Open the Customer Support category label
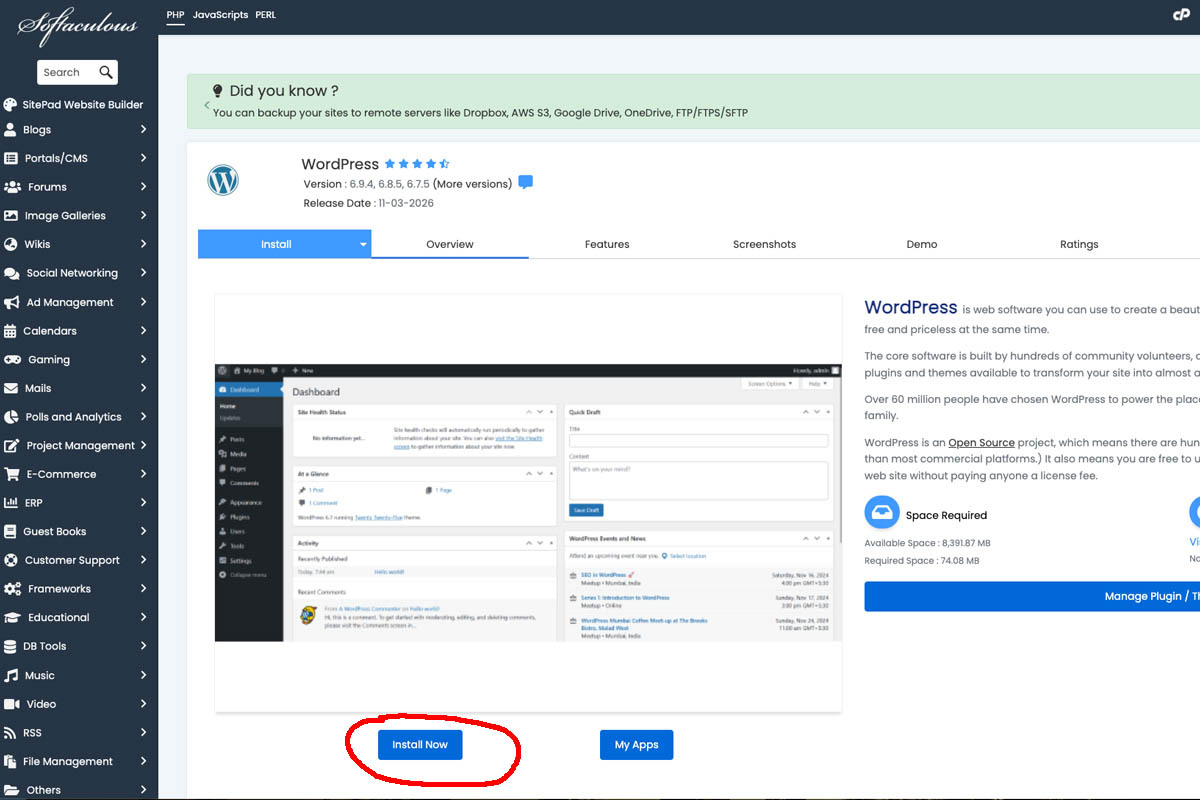 [x=72, y=561]
